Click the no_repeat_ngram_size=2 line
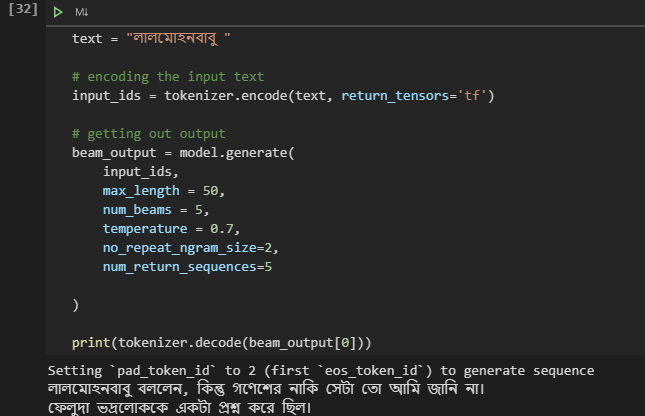The height and width of the screenshot is (416, 645). (x=190, y=248)
